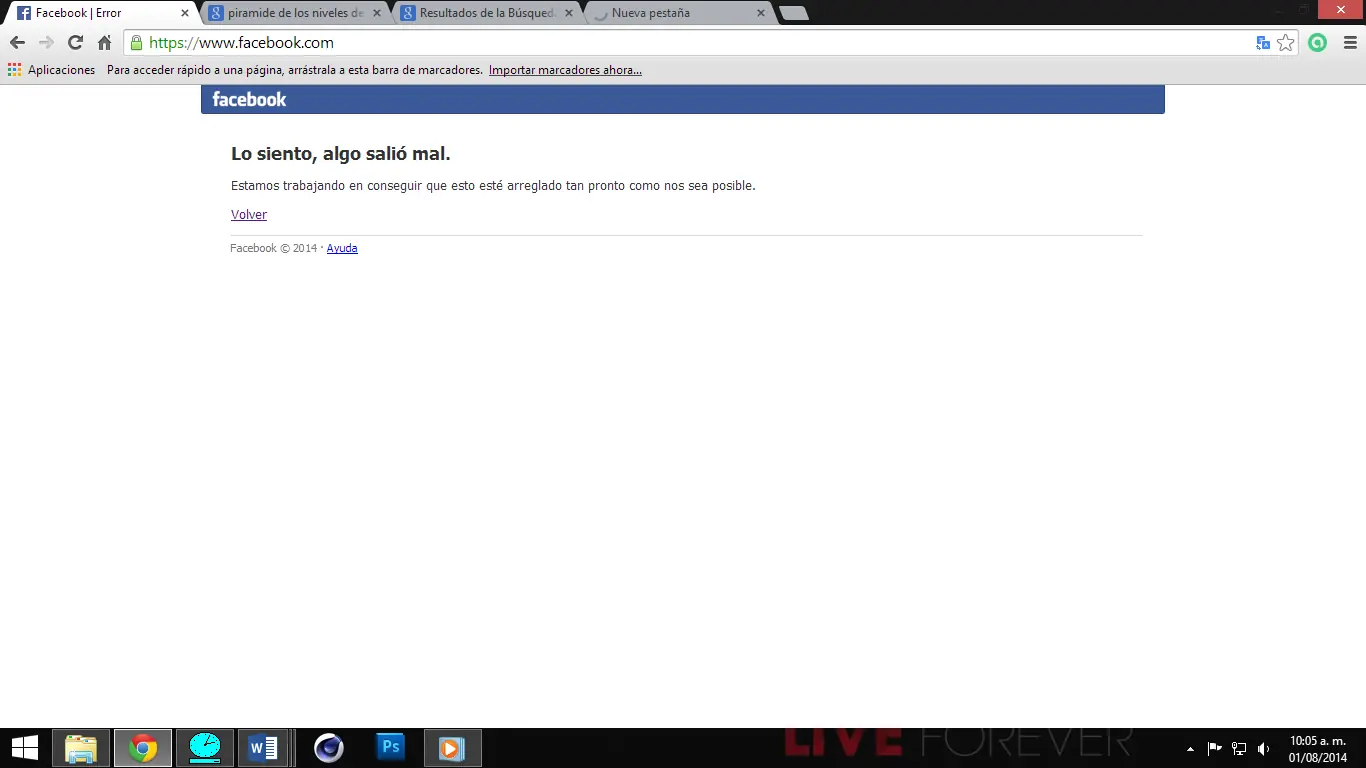Open the Ayuda help link
1366x768 pixels.
point(342,248)
